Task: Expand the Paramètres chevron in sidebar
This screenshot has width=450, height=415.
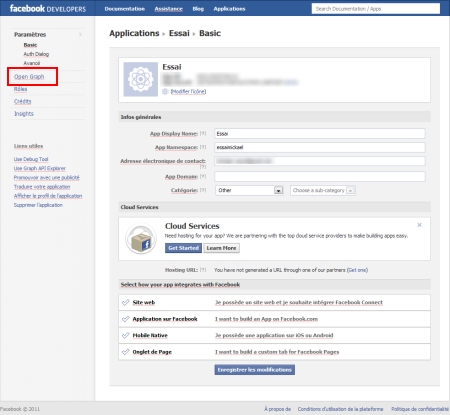Action: point(80,34)
